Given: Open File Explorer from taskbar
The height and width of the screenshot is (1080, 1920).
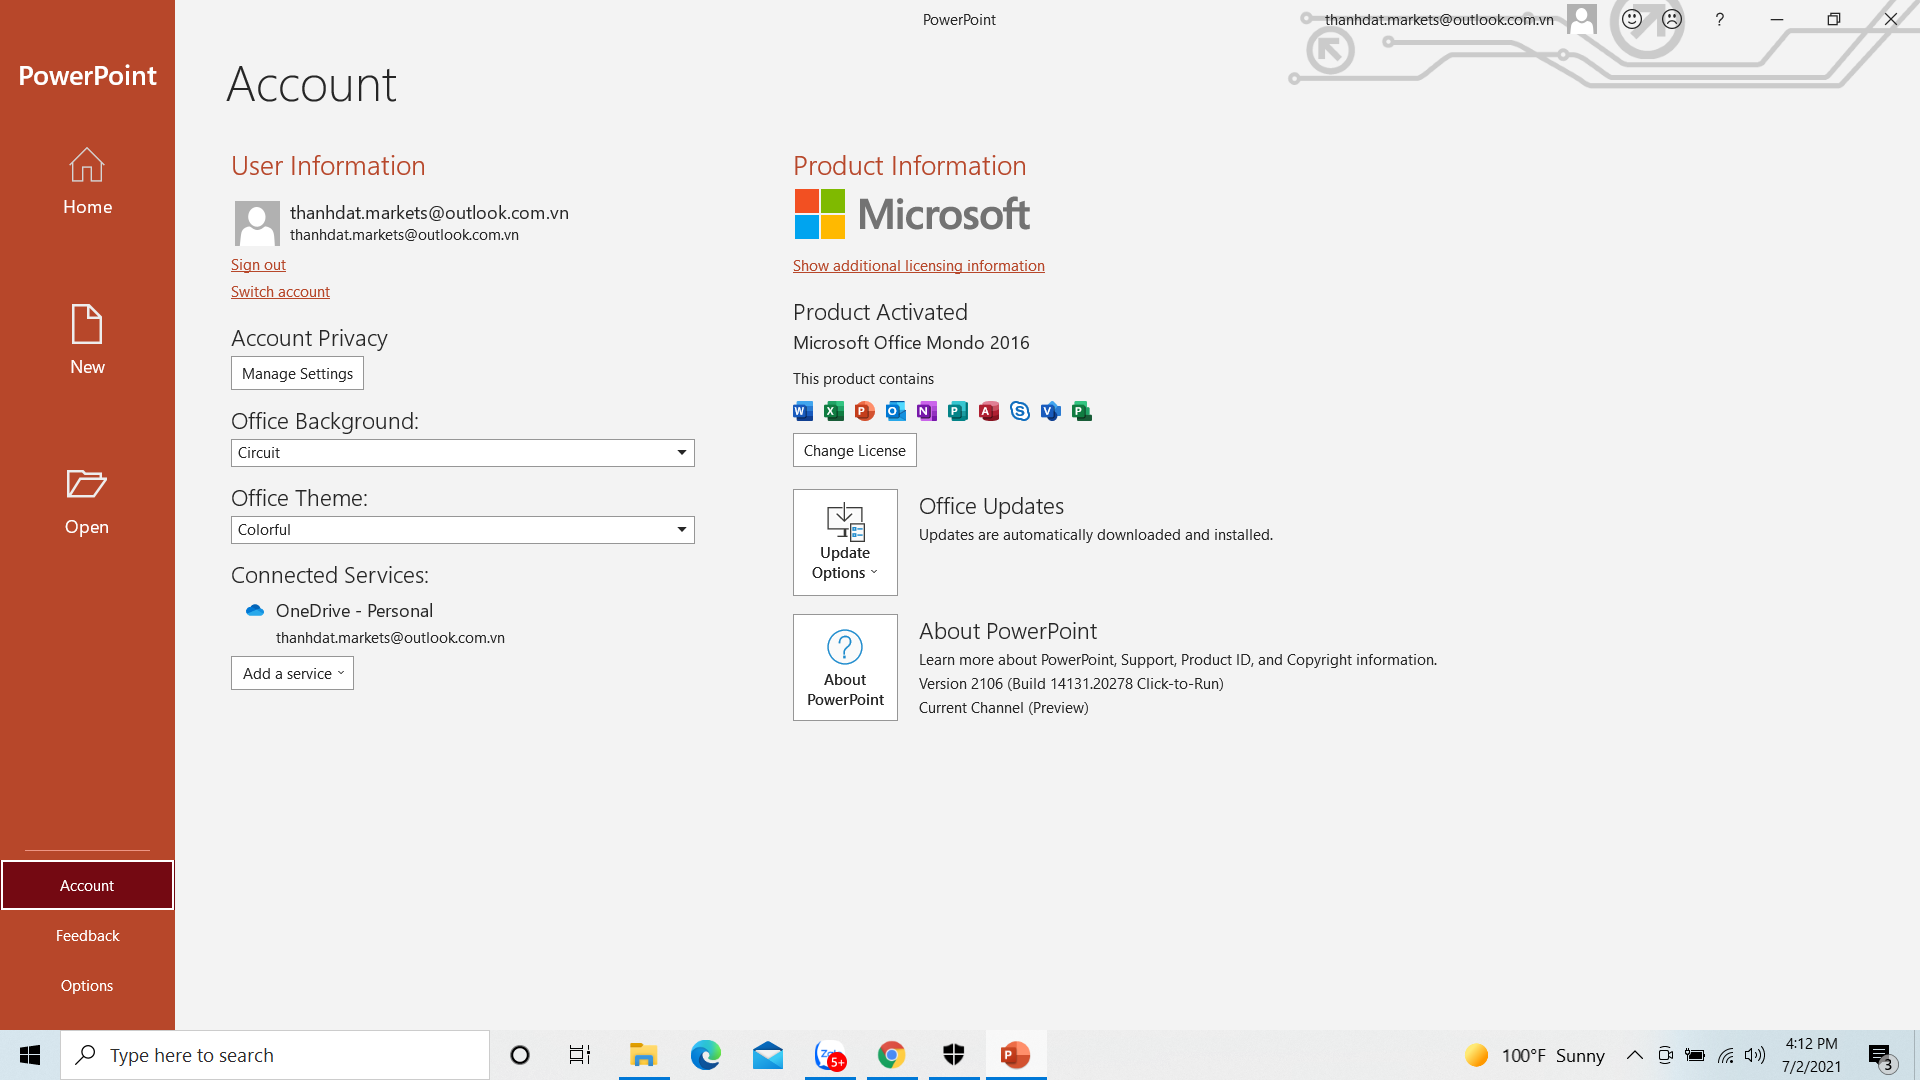Looking at the screenshot, I should [x=643, y=1055].
